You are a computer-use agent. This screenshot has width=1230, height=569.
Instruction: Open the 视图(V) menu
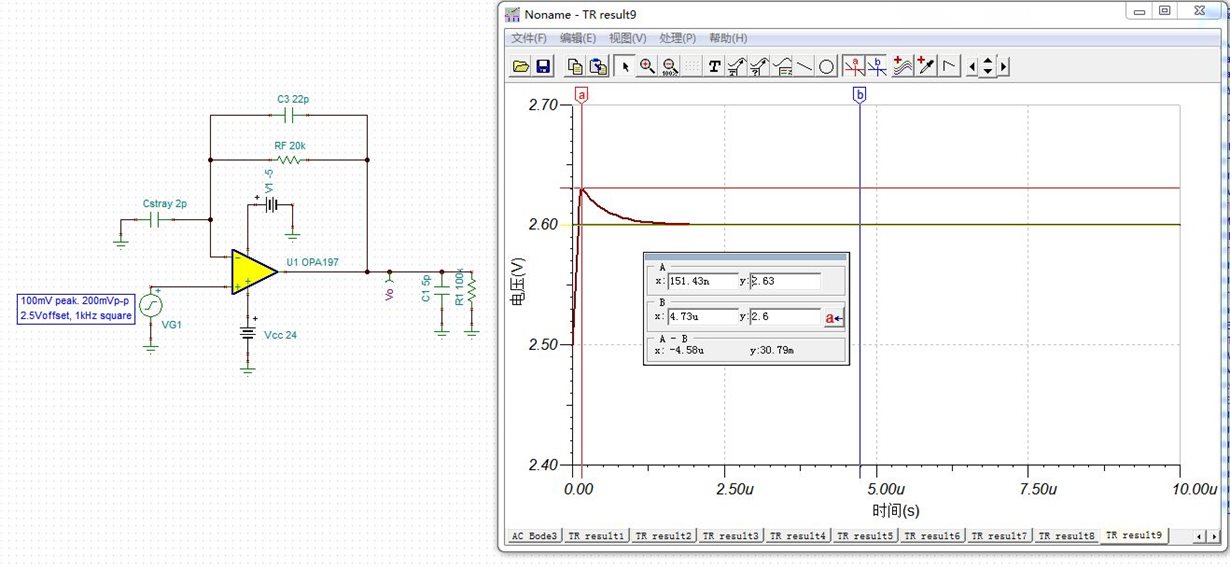(628, 38)
